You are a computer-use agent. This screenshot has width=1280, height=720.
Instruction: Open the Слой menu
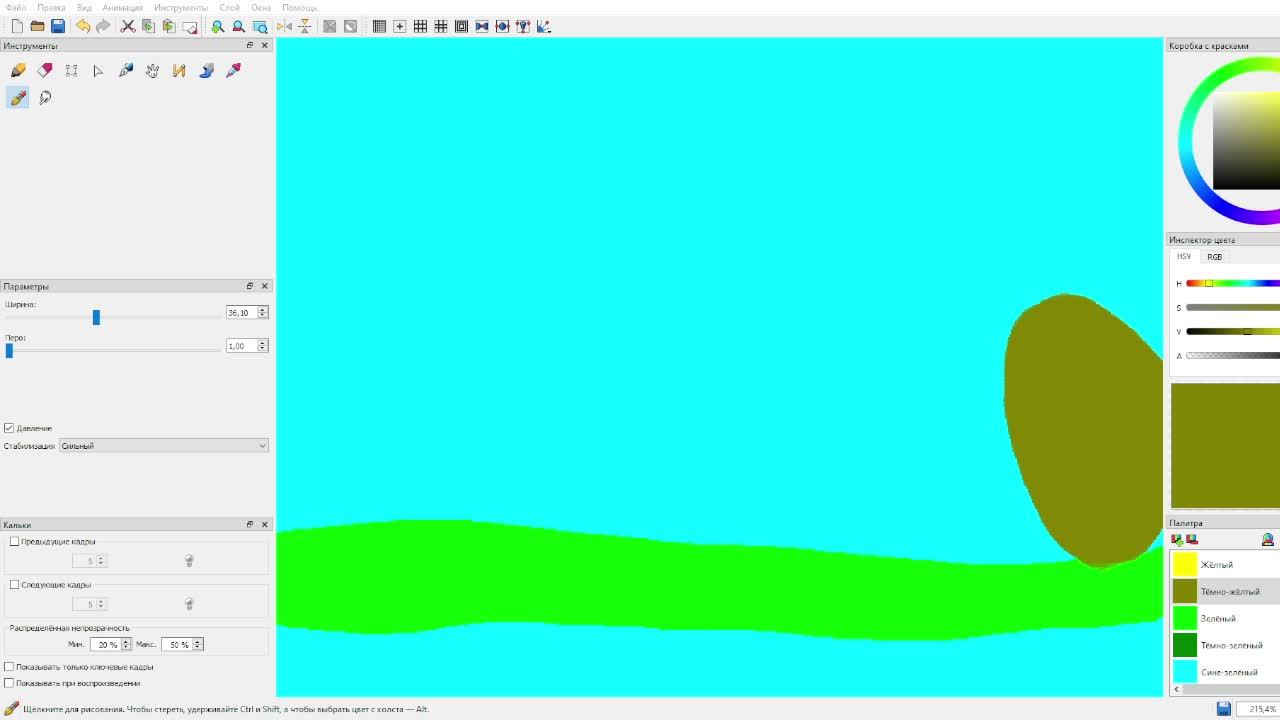229,7
